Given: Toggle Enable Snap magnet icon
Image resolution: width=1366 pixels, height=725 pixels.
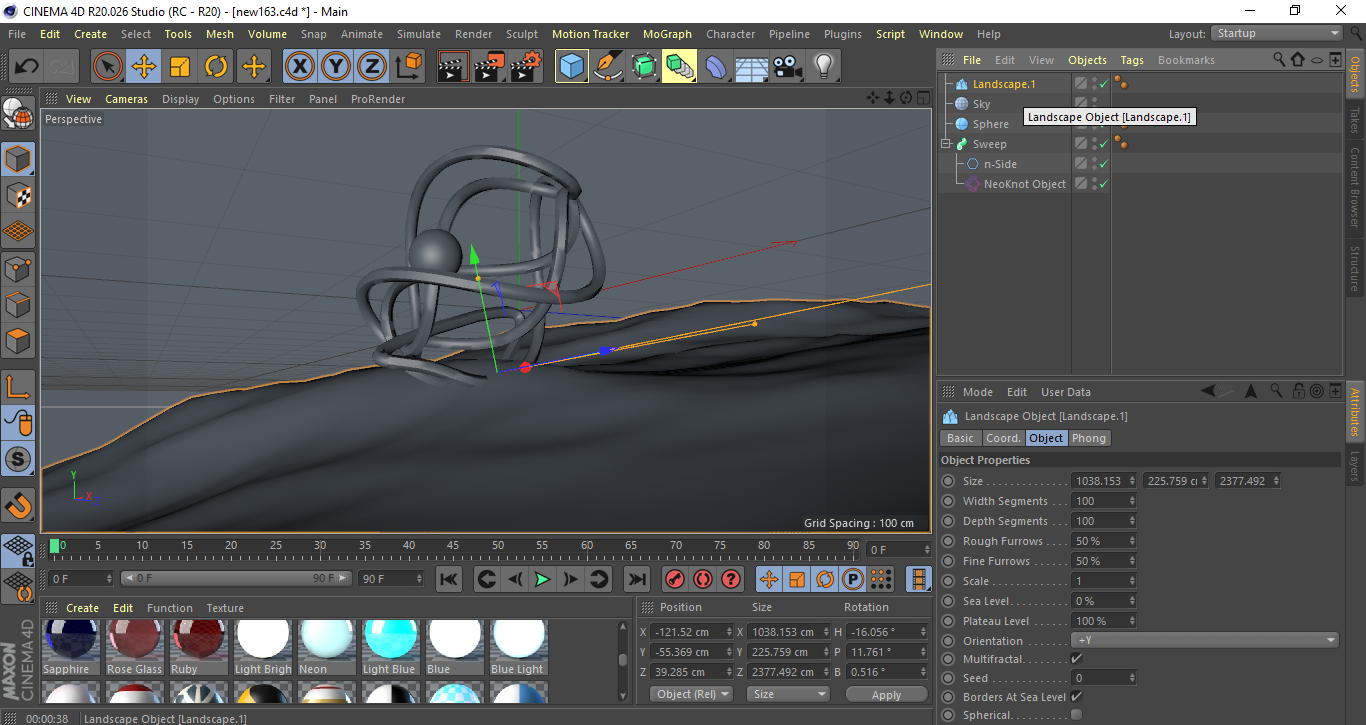Looking at the screenshot, I should point(18,505).
